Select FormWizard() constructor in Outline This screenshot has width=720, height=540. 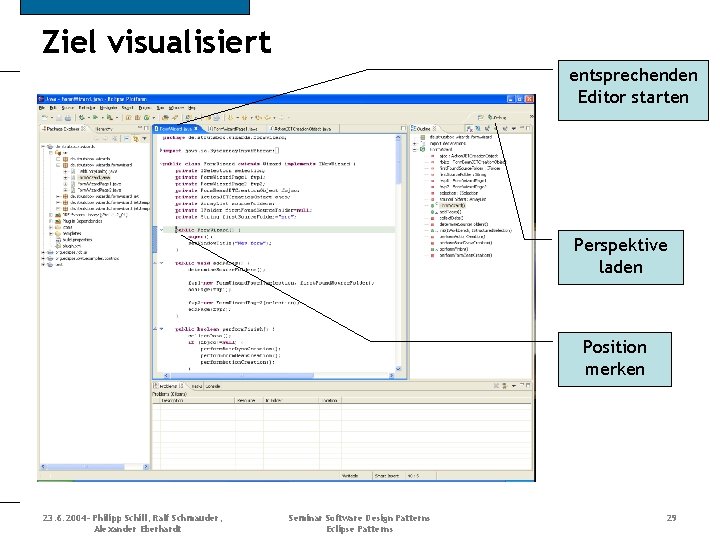point(452,206)
